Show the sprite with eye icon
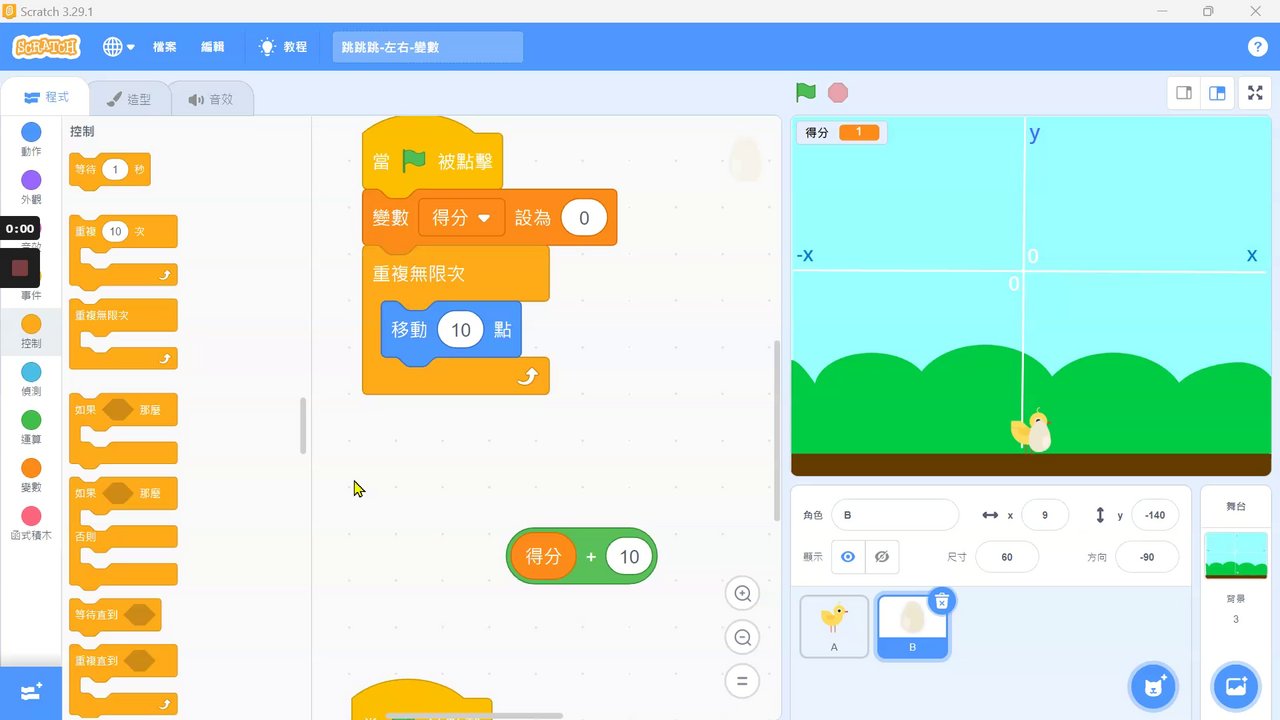1280x720 pixels. (x=848, y=557)
